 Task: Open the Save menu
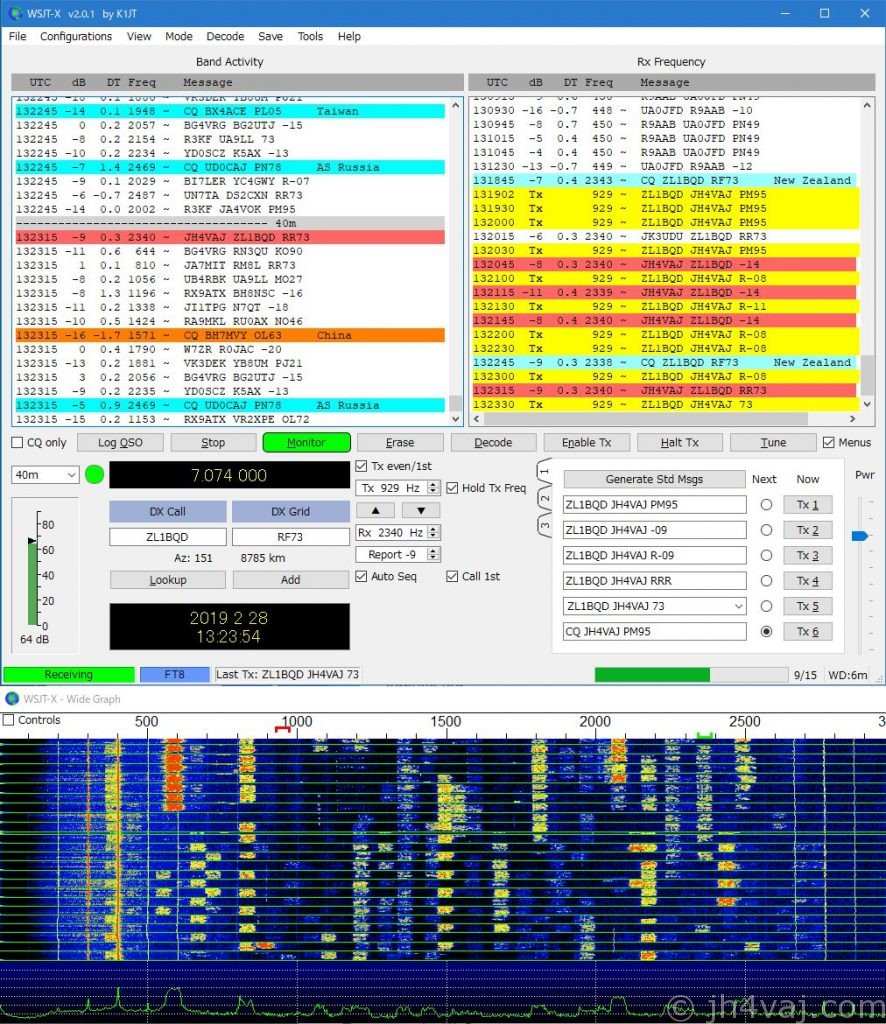[270, 37]
